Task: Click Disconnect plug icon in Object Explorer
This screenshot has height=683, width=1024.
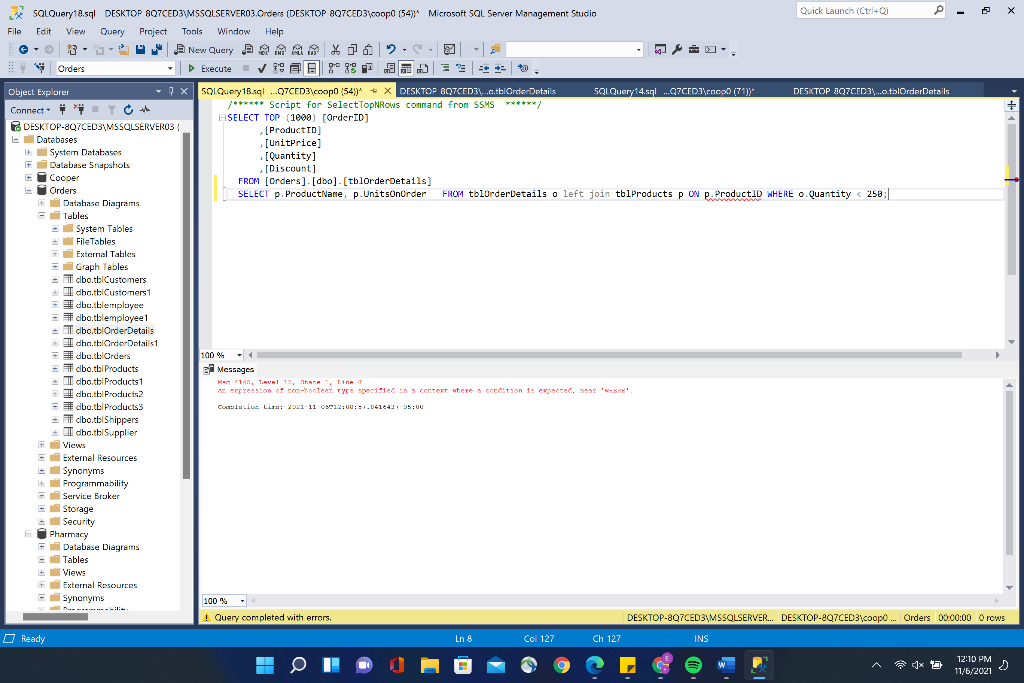Action: (79, 110)
